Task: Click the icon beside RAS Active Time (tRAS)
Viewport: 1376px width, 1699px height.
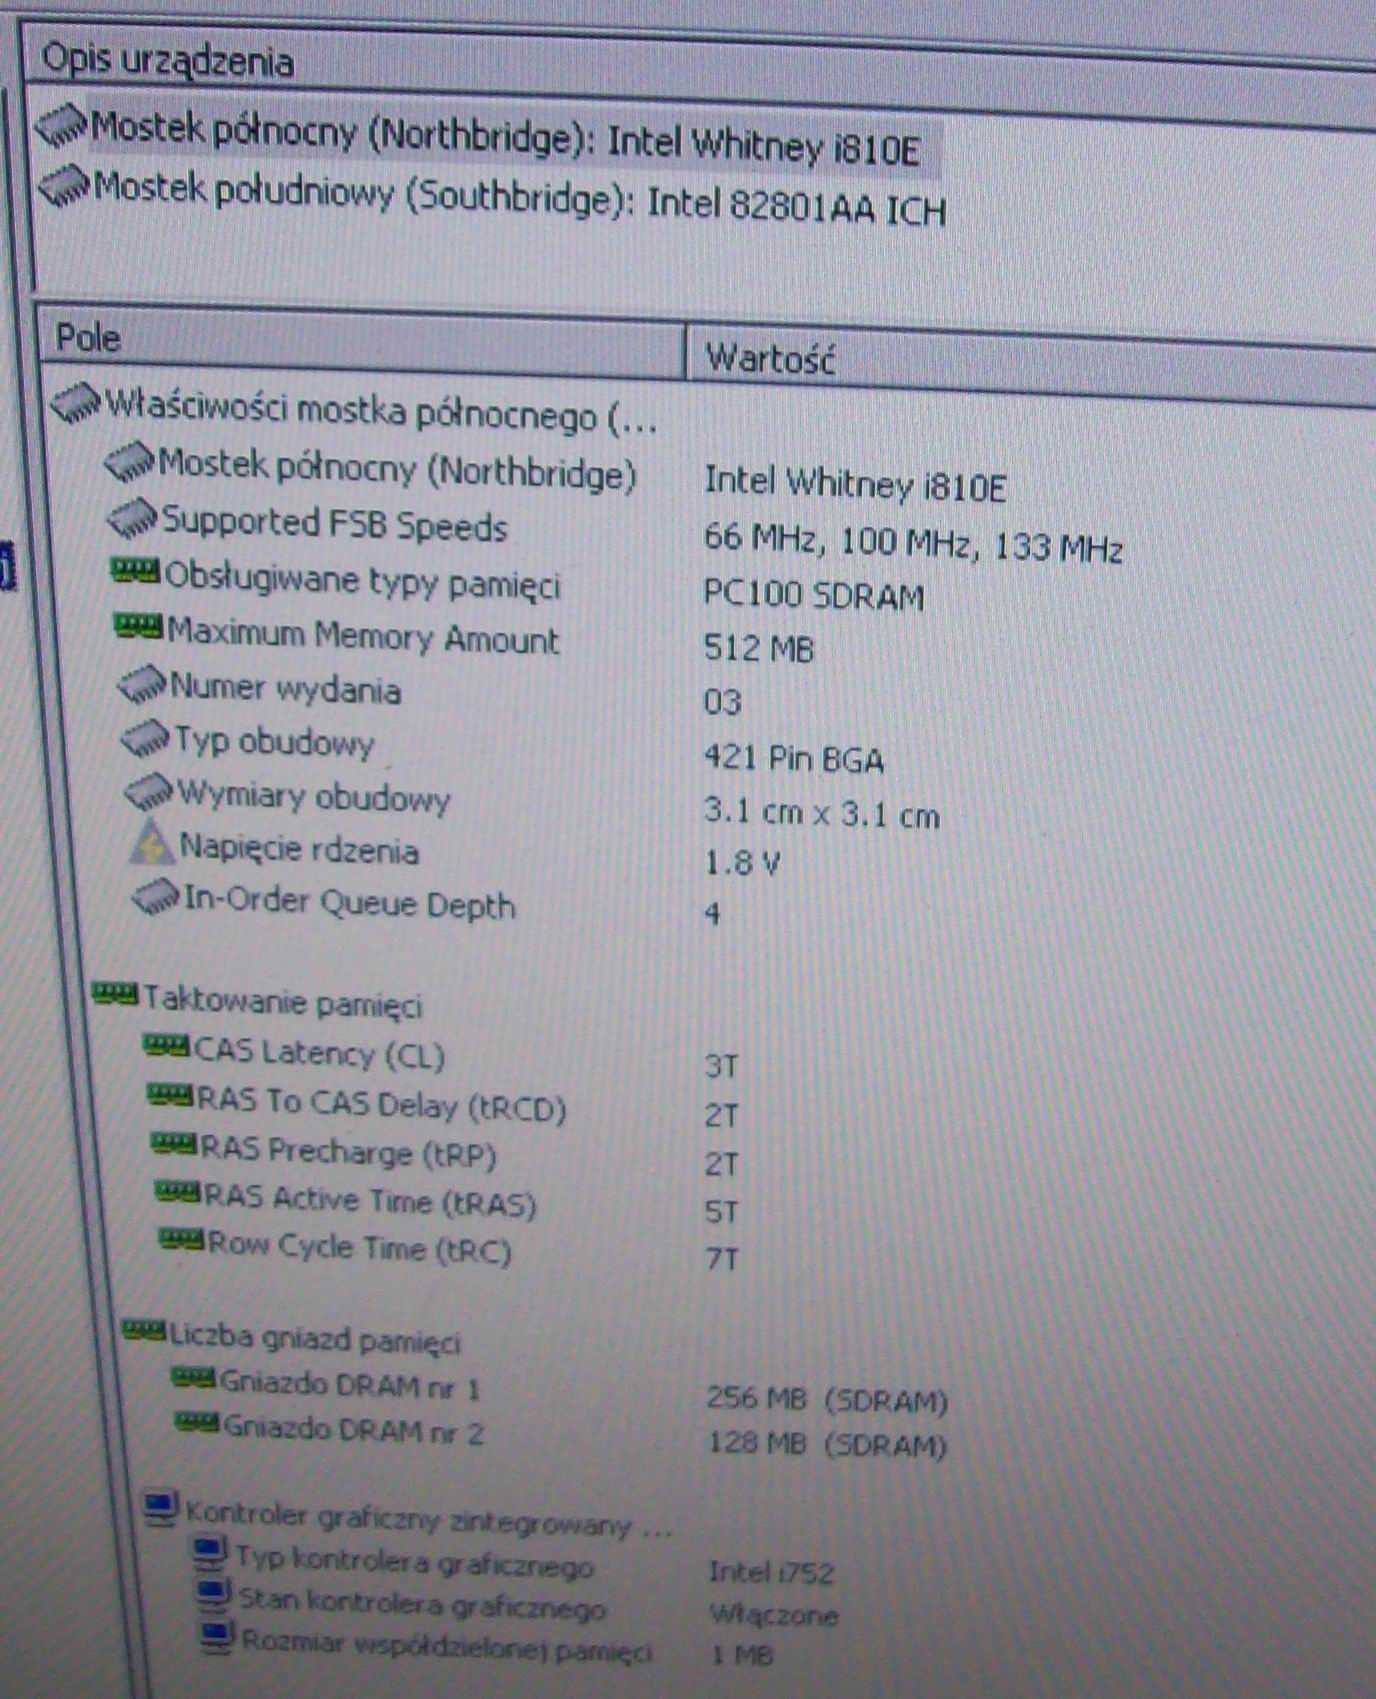Action: pyautogui.click(x=178, y=1190)
